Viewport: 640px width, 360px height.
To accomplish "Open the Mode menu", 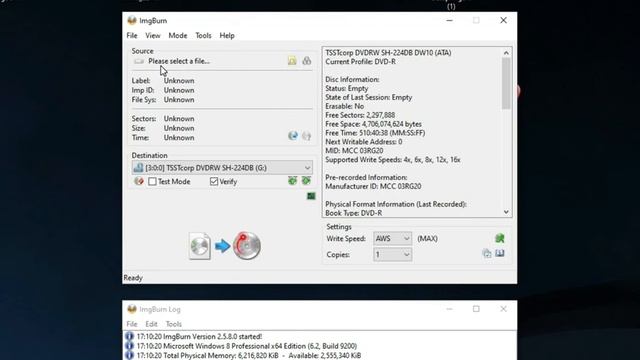I will pyautogui.click(x=178, y=36).
